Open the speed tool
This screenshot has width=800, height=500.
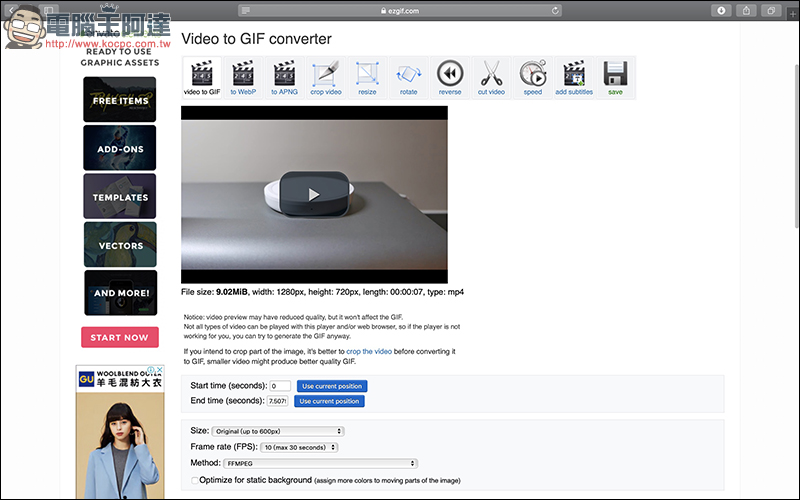[532, 78]
